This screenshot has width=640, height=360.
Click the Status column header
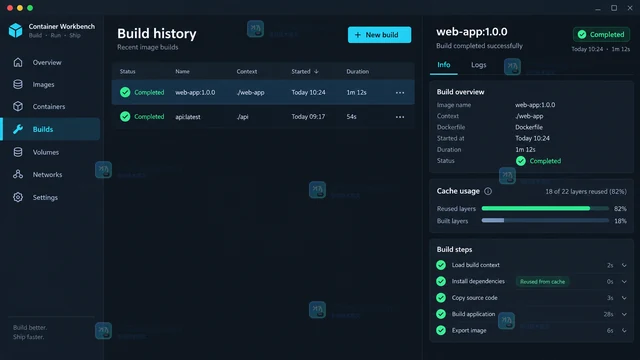127,71
